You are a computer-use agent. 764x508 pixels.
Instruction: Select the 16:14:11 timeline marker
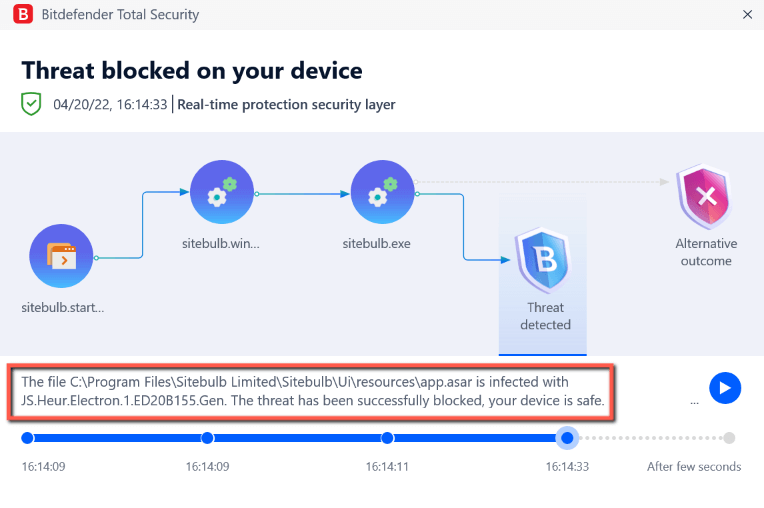pyautogui.click(x=387, y=438)
